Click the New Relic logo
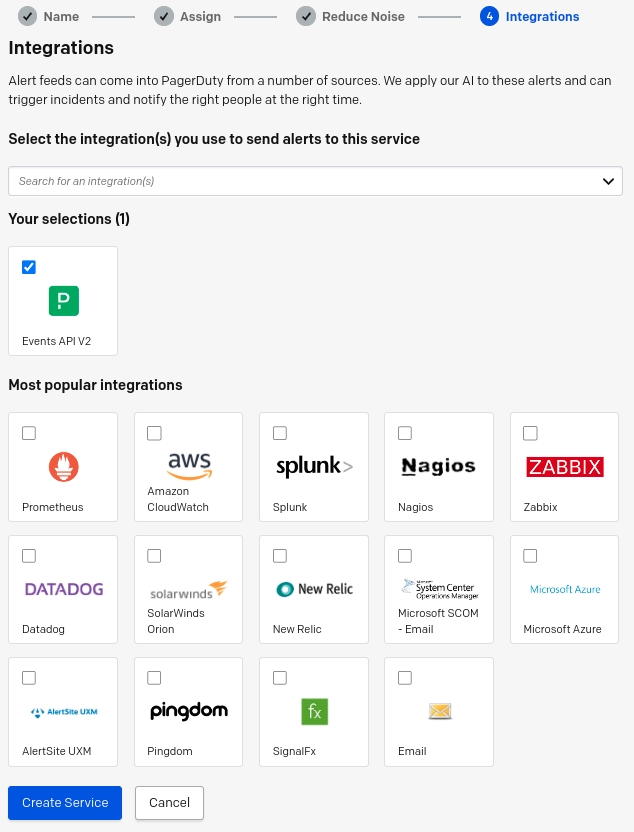This screenshot has width=634, height=832. tap(314, 589)
